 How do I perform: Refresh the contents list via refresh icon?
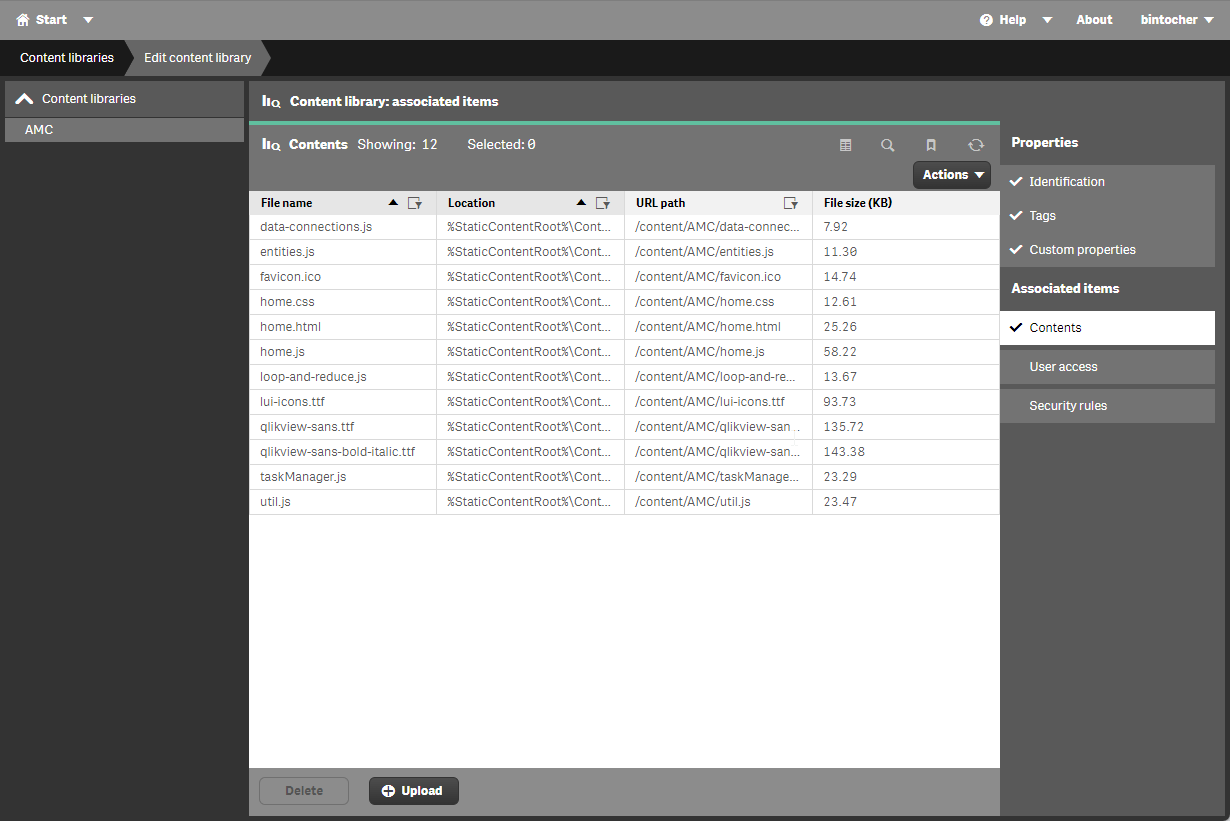click(x=975, y=145)
